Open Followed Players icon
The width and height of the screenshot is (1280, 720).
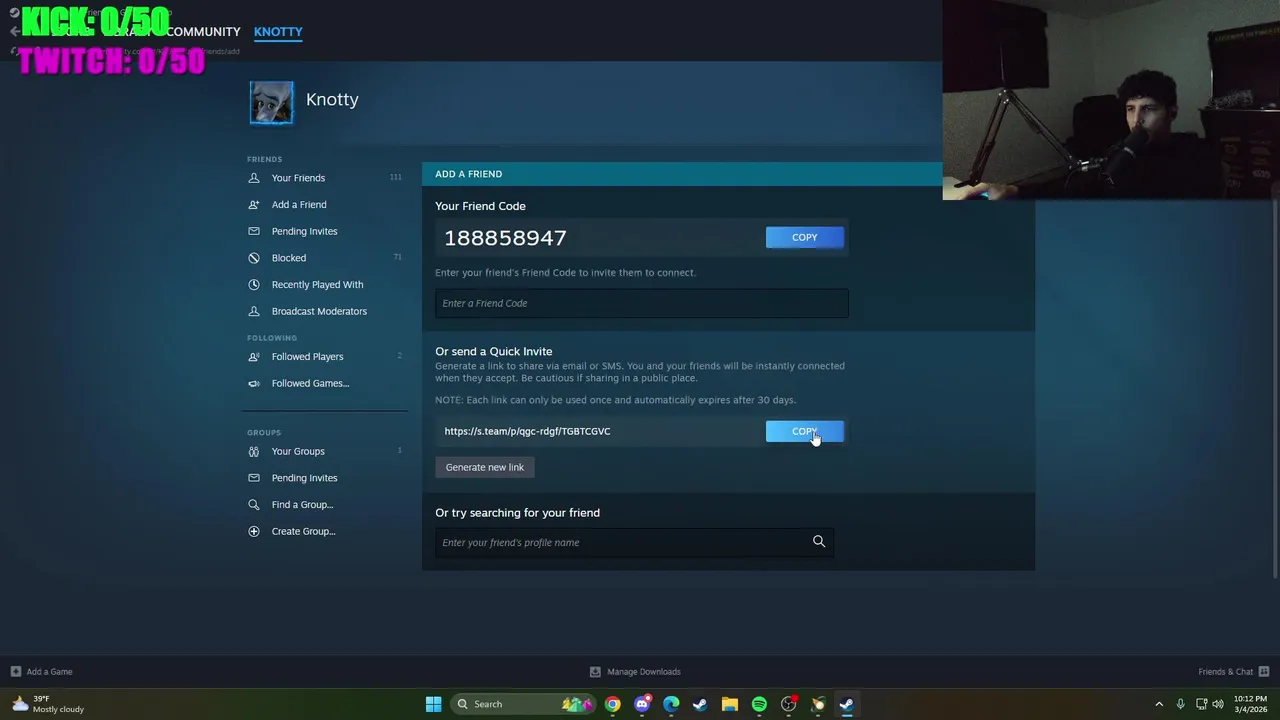click(x=254, y=357)
